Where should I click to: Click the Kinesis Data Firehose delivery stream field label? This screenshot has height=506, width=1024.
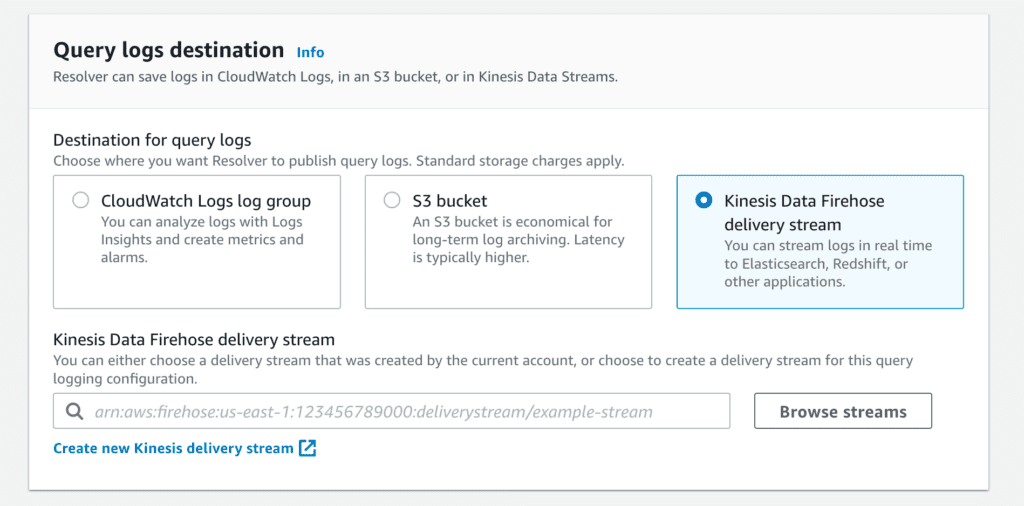[x=194, y=340]
